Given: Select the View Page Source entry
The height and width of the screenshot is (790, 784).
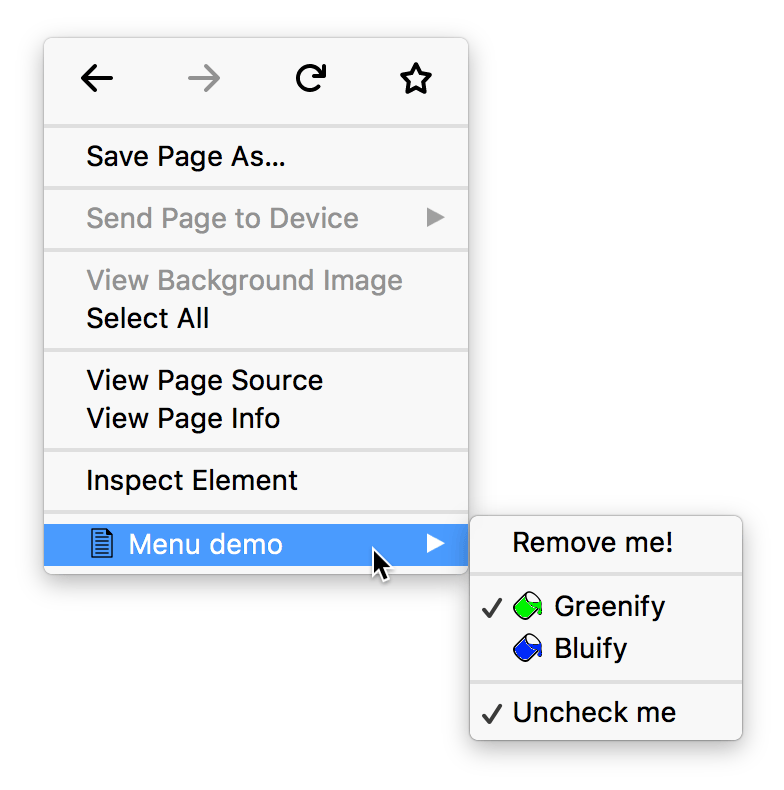Looking at the screenshot, I should [x=205, y=380].
